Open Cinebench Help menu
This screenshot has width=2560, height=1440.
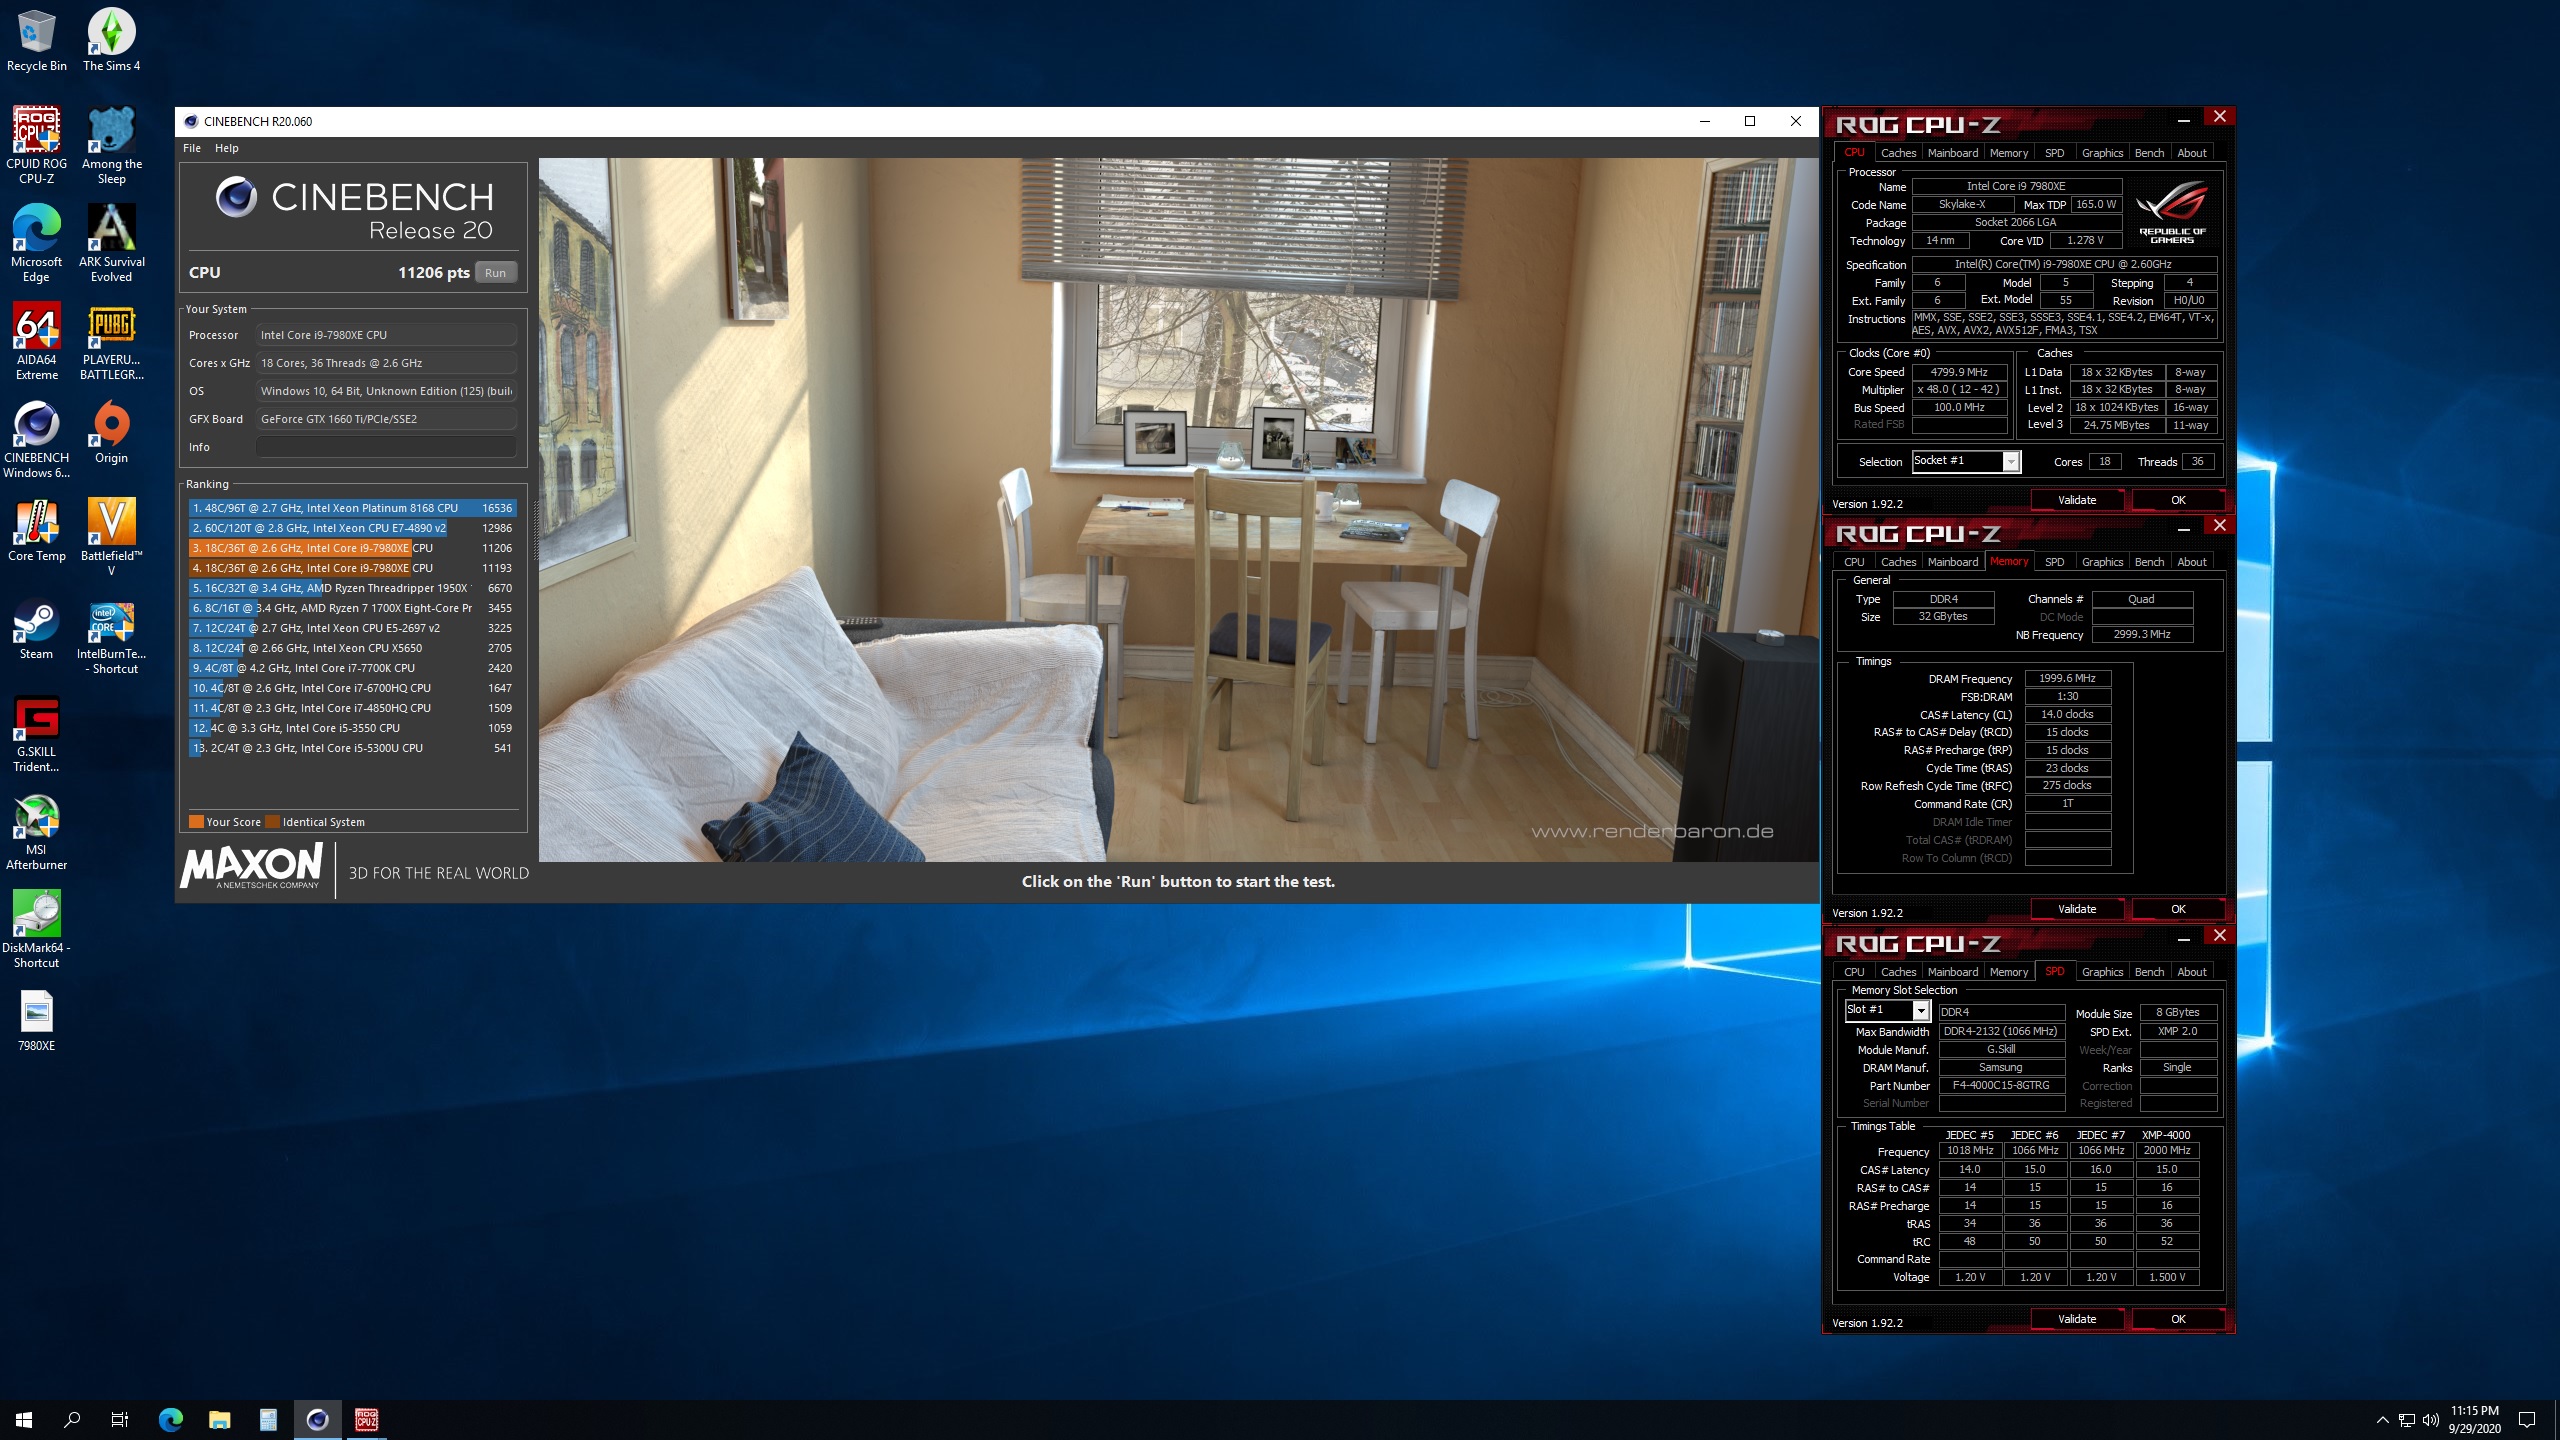227,148
